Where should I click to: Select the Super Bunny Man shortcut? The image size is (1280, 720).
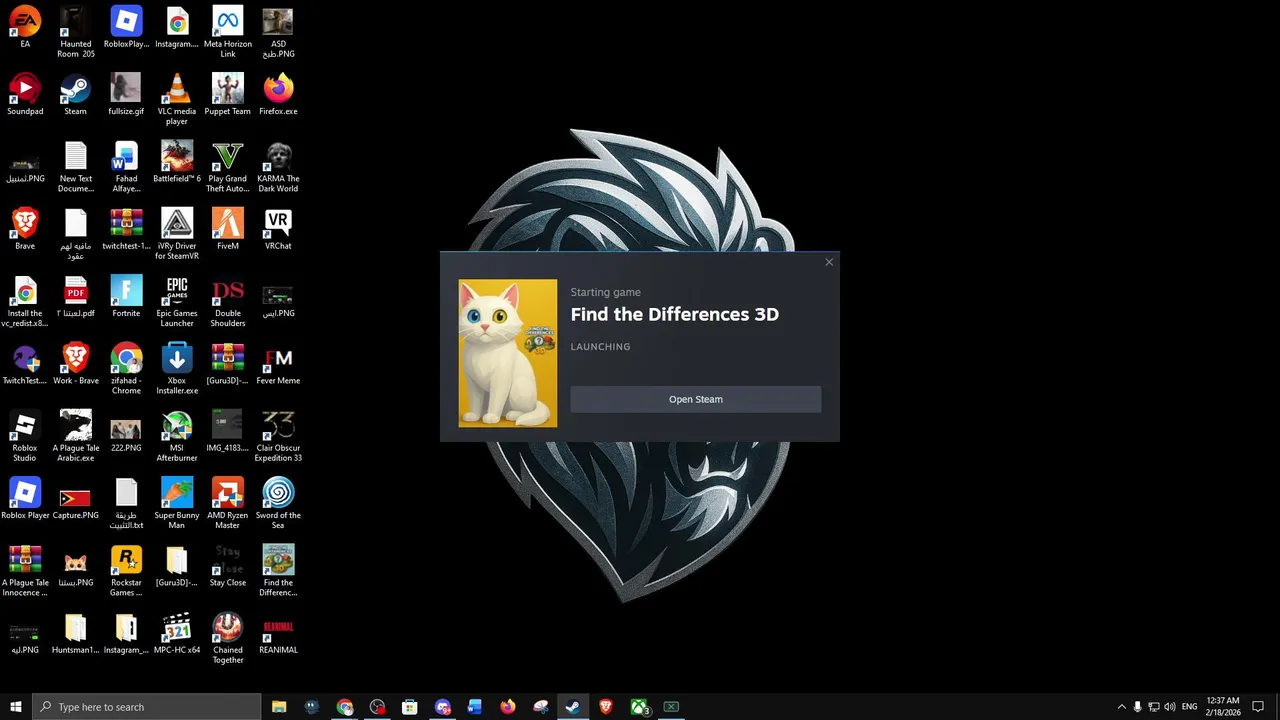[177, 503]
